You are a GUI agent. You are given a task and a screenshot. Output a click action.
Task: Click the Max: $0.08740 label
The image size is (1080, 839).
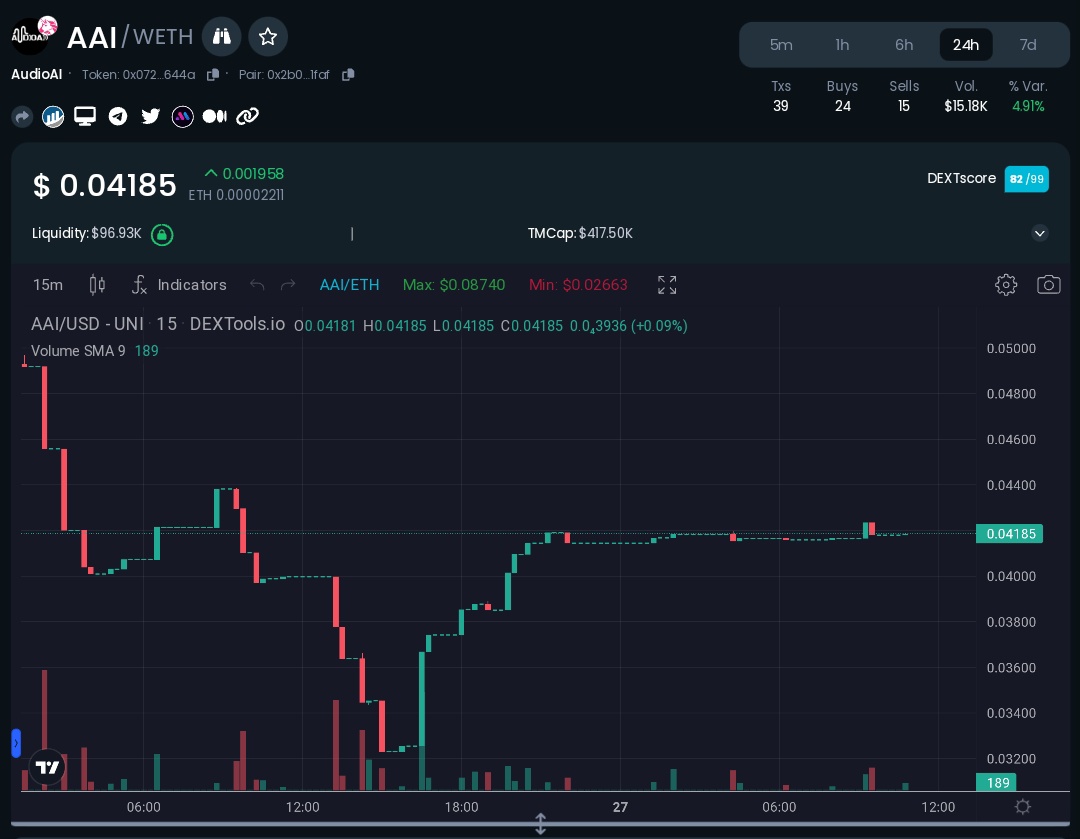point(454,284)
